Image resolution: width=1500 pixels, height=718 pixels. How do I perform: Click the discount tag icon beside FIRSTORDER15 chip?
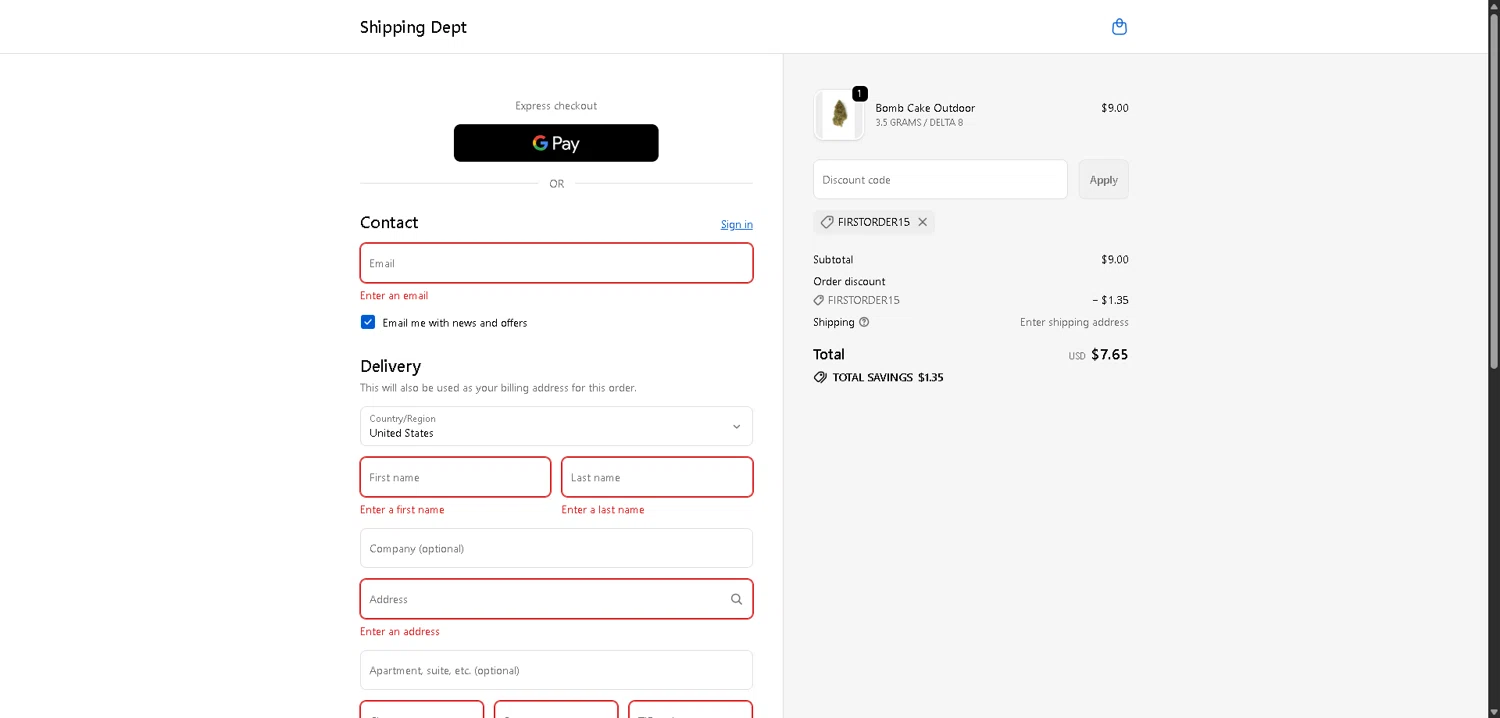(x=827, y=222)
